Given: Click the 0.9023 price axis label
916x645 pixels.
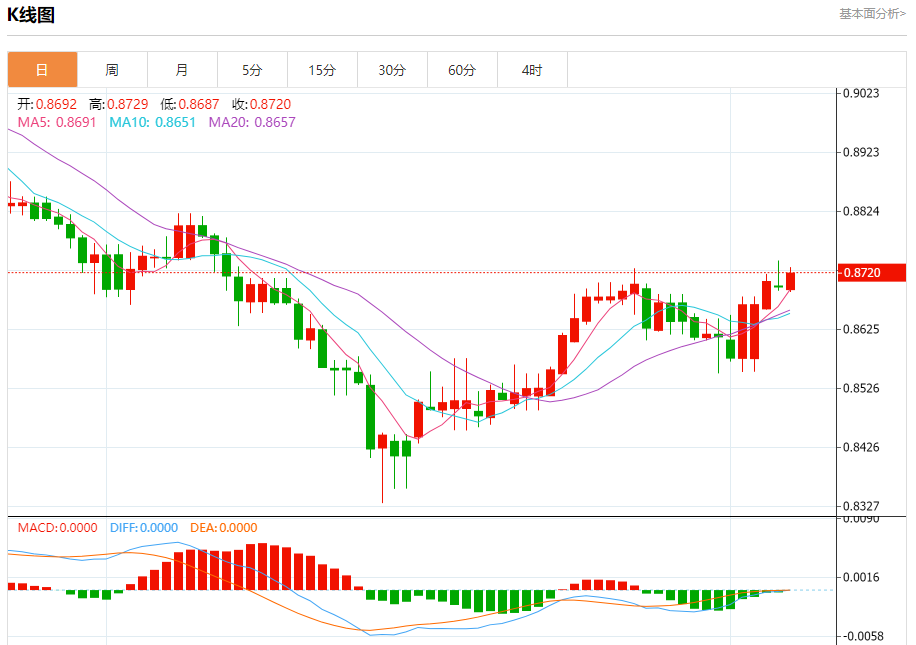Looking at the screenshot, I should pos(861,93).
